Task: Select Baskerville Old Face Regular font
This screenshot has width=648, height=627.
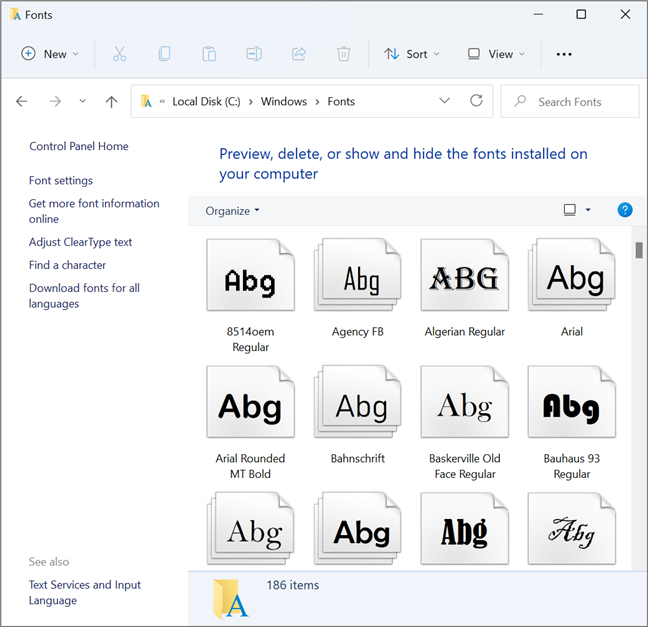Action: (465, 422)
